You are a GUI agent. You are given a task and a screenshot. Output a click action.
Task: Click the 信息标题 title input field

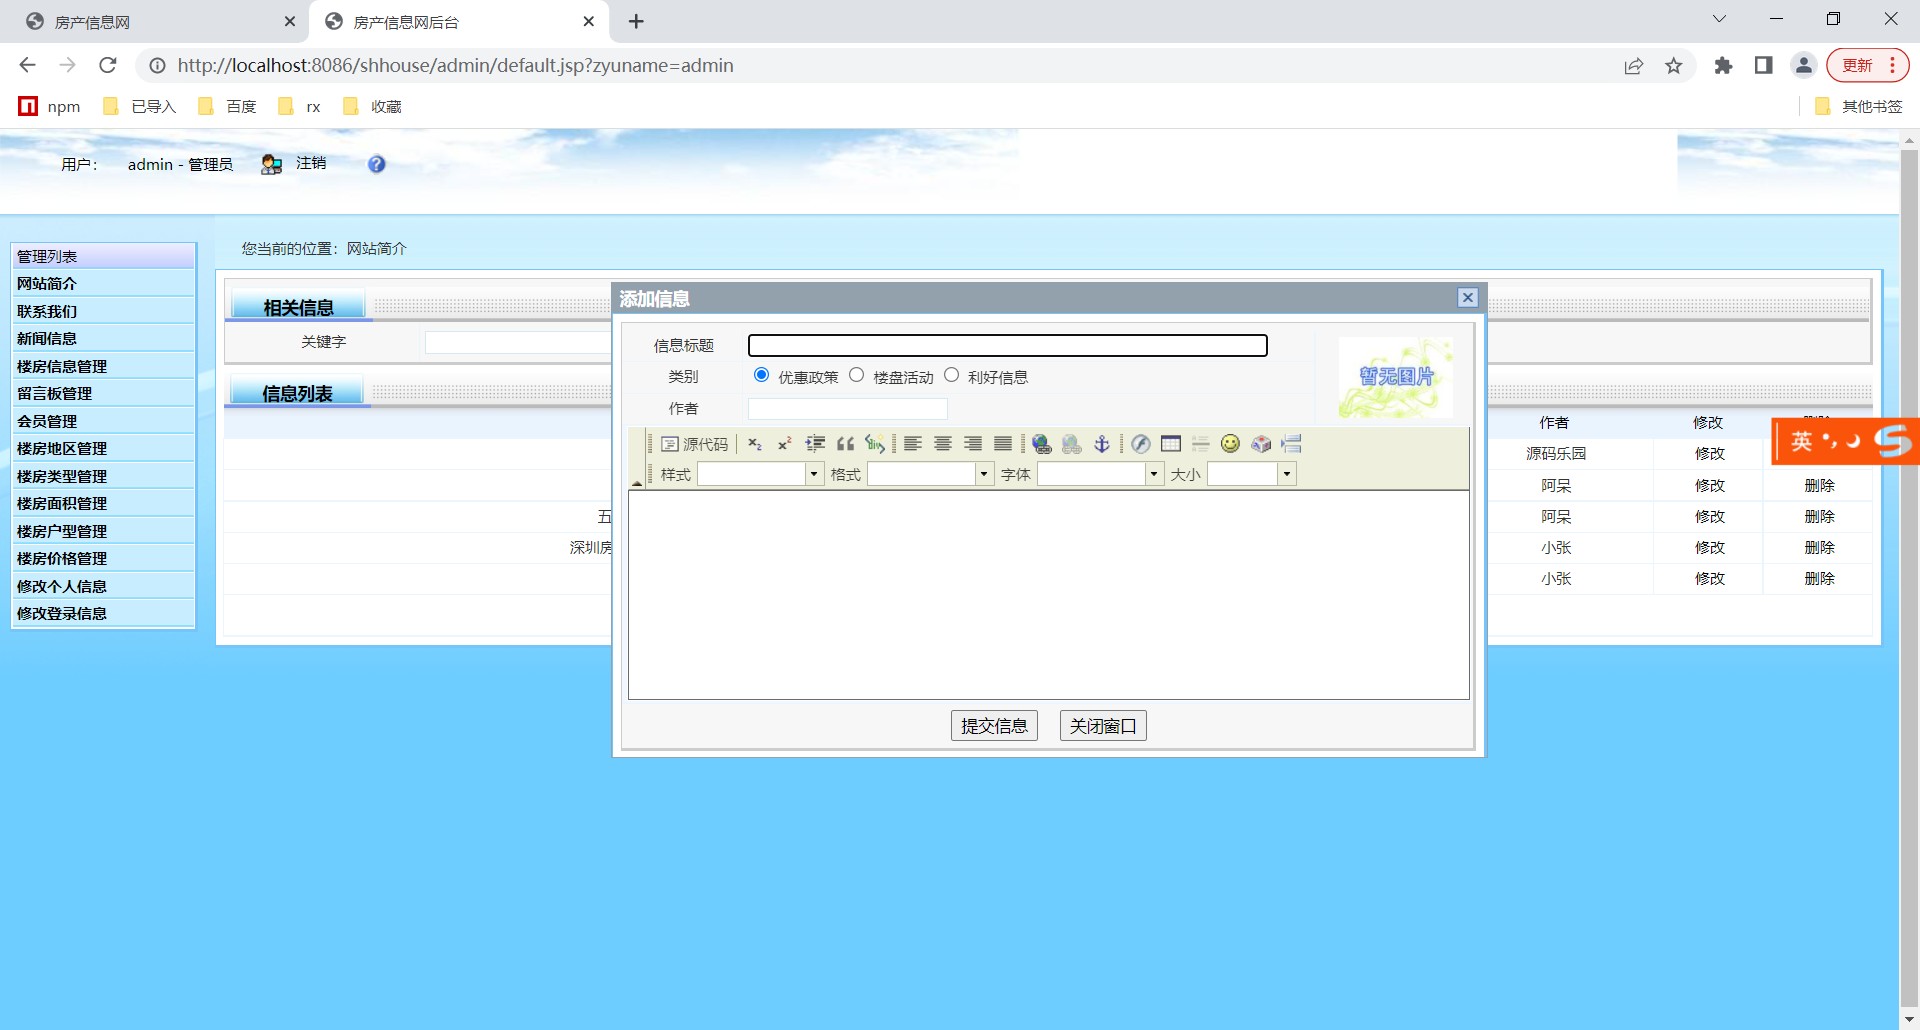pyautogui.click(x=1008, y=346)
